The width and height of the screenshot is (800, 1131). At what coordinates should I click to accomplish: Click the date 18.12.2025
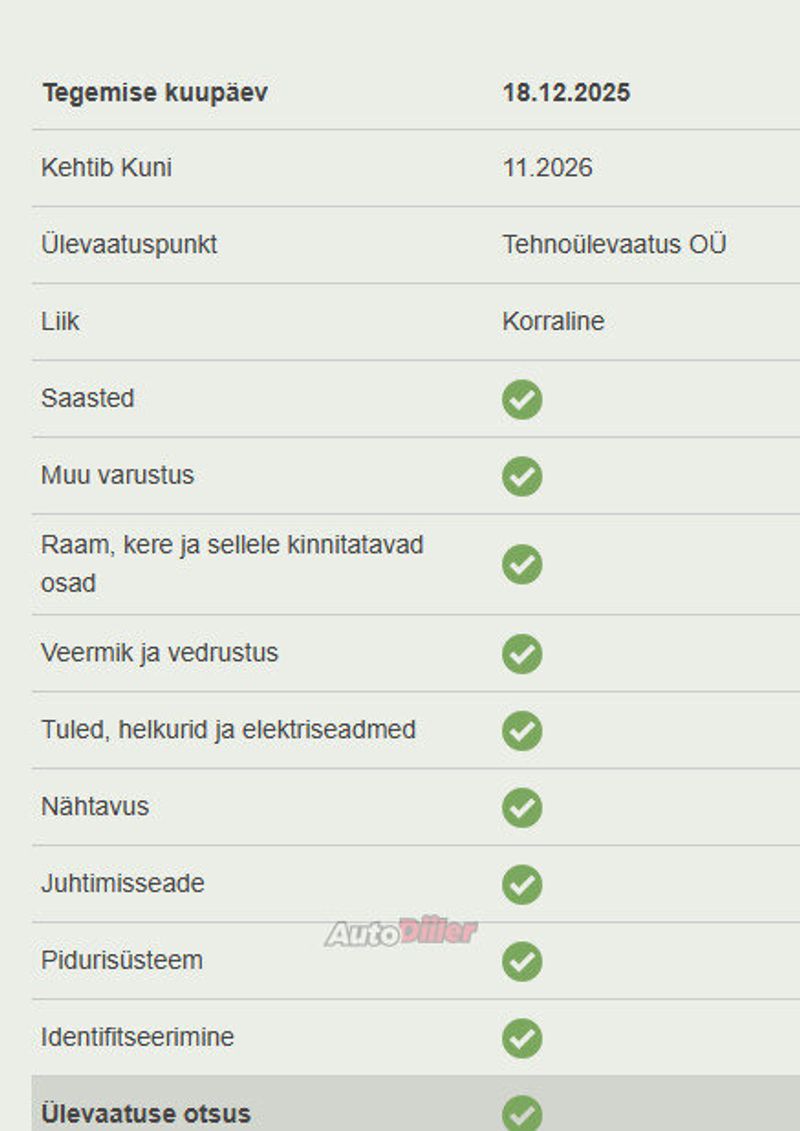(x=566, y=93)
